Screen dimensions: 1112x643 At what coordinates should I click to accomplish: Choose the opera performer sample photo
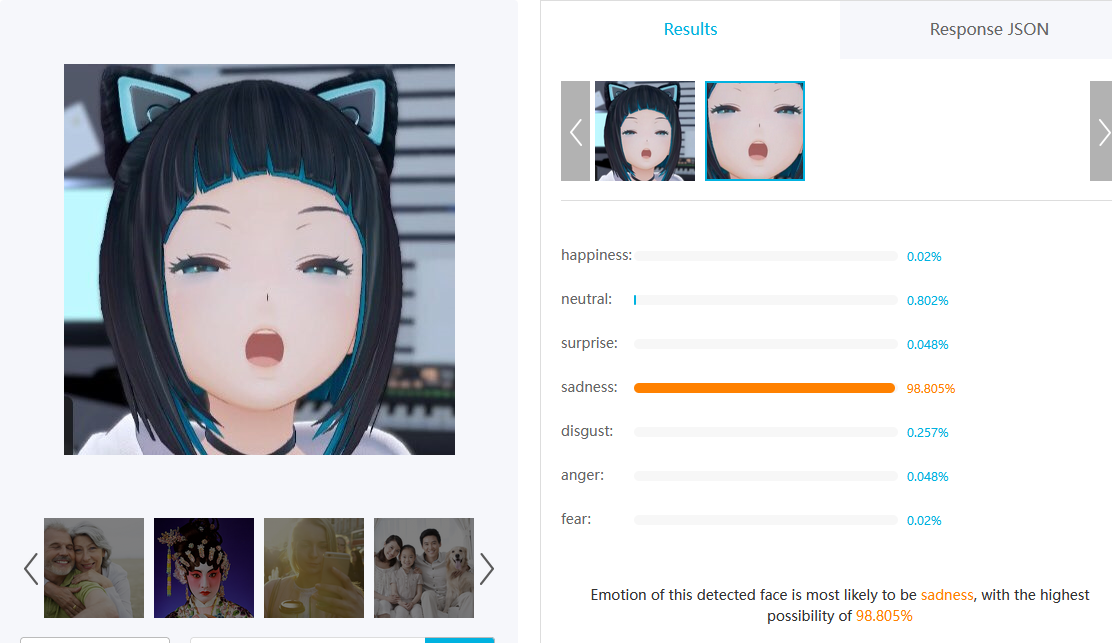(204, 568)
